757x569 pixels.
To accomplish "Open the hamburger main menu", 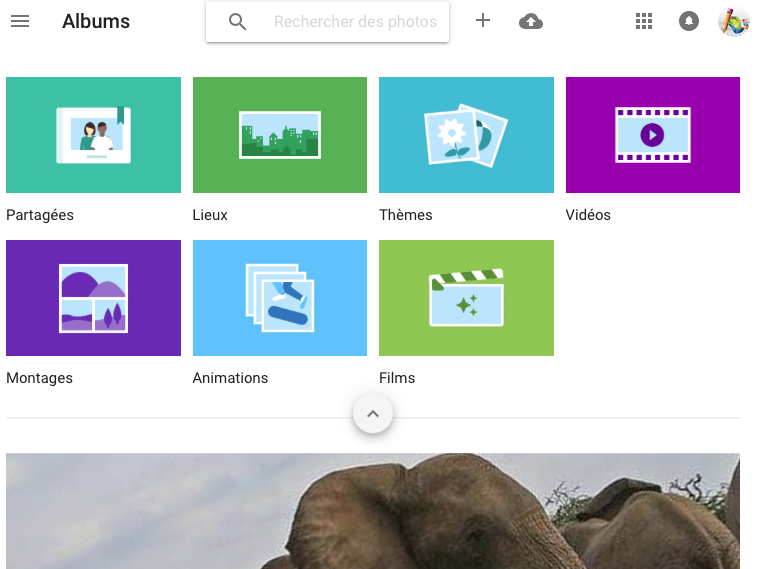I will click(x=19, y=21).
